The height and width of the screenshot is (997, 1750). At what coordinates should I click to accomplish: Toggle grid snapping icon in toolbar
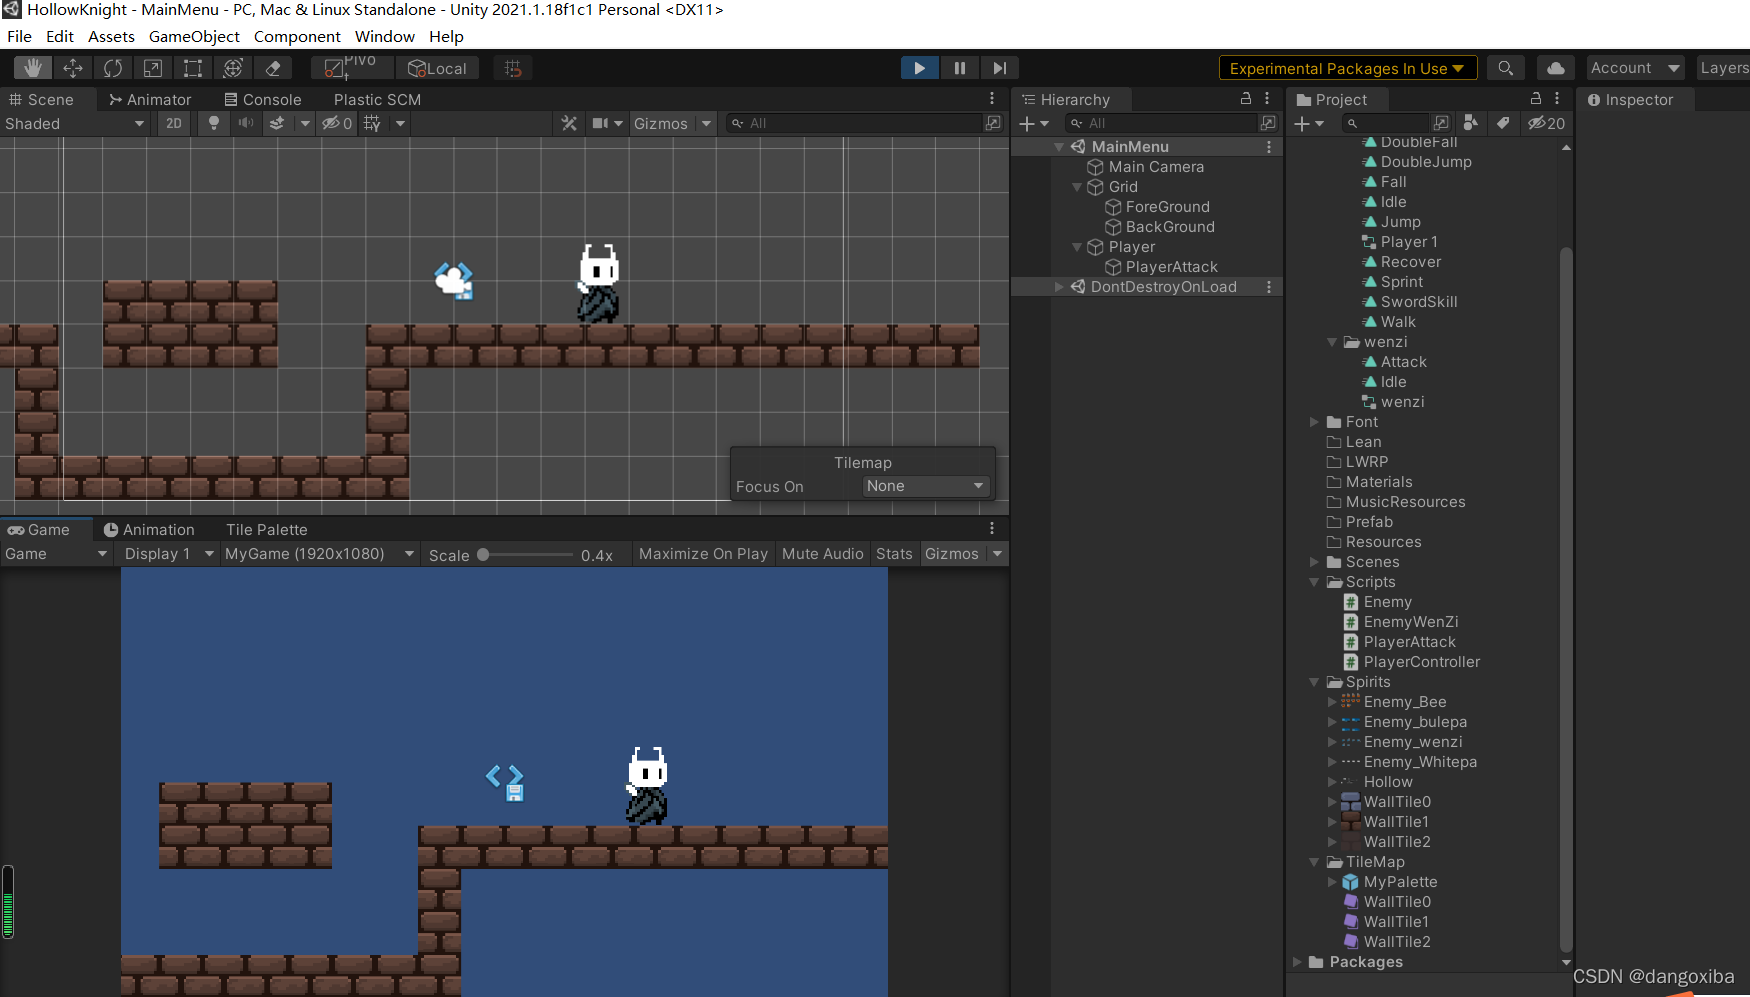point(513,68)
